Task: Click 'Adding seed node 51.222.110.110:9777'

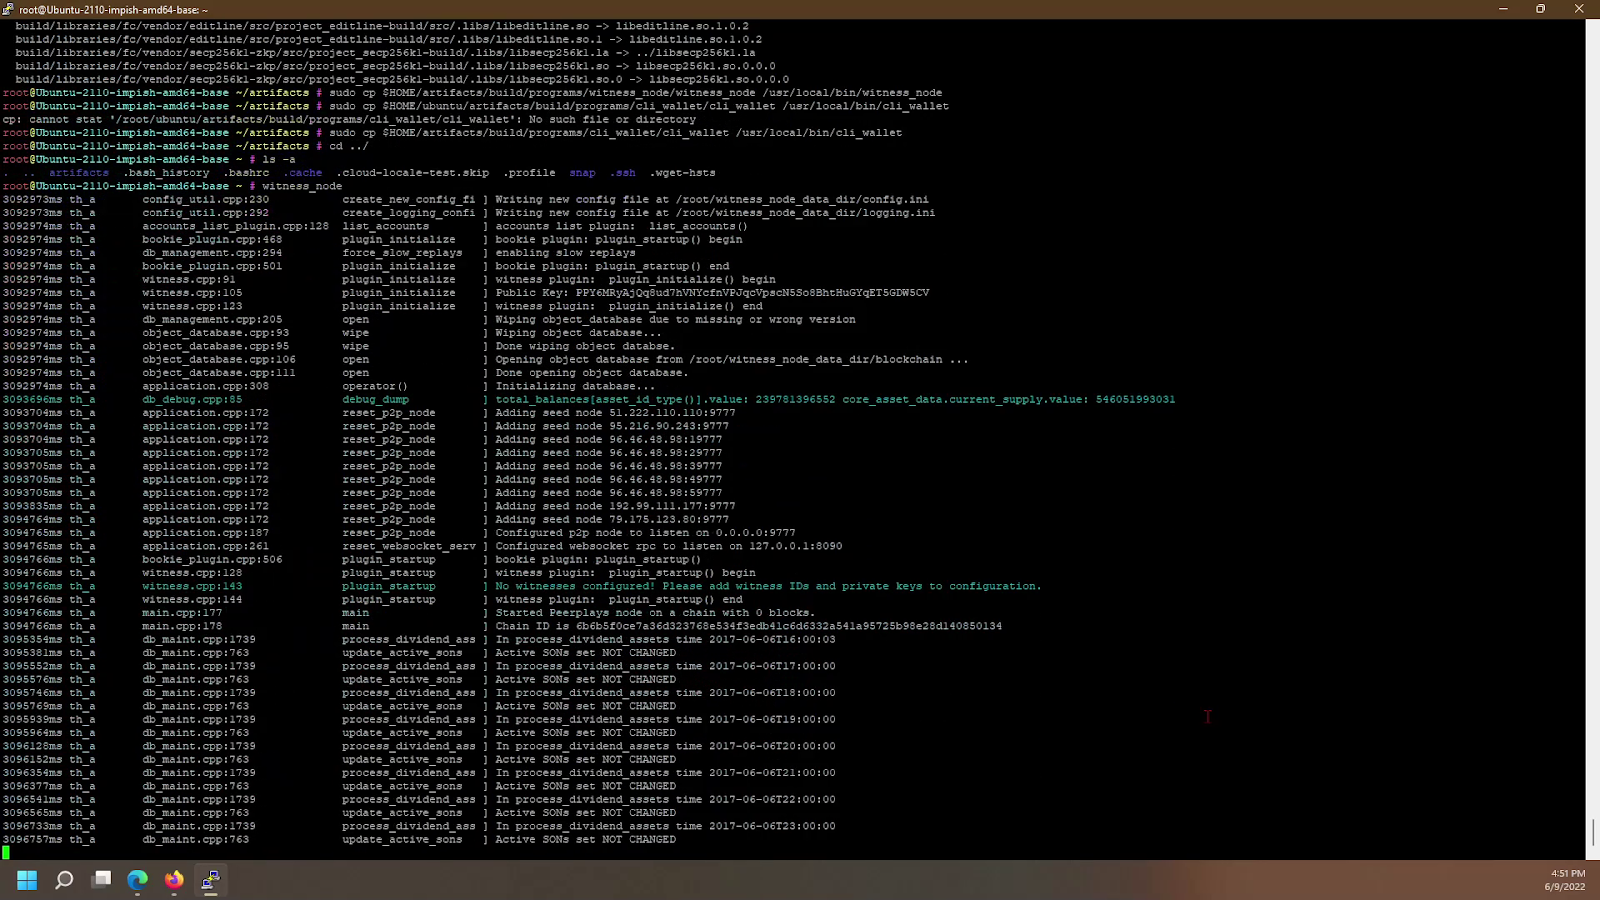Action: 616,413
